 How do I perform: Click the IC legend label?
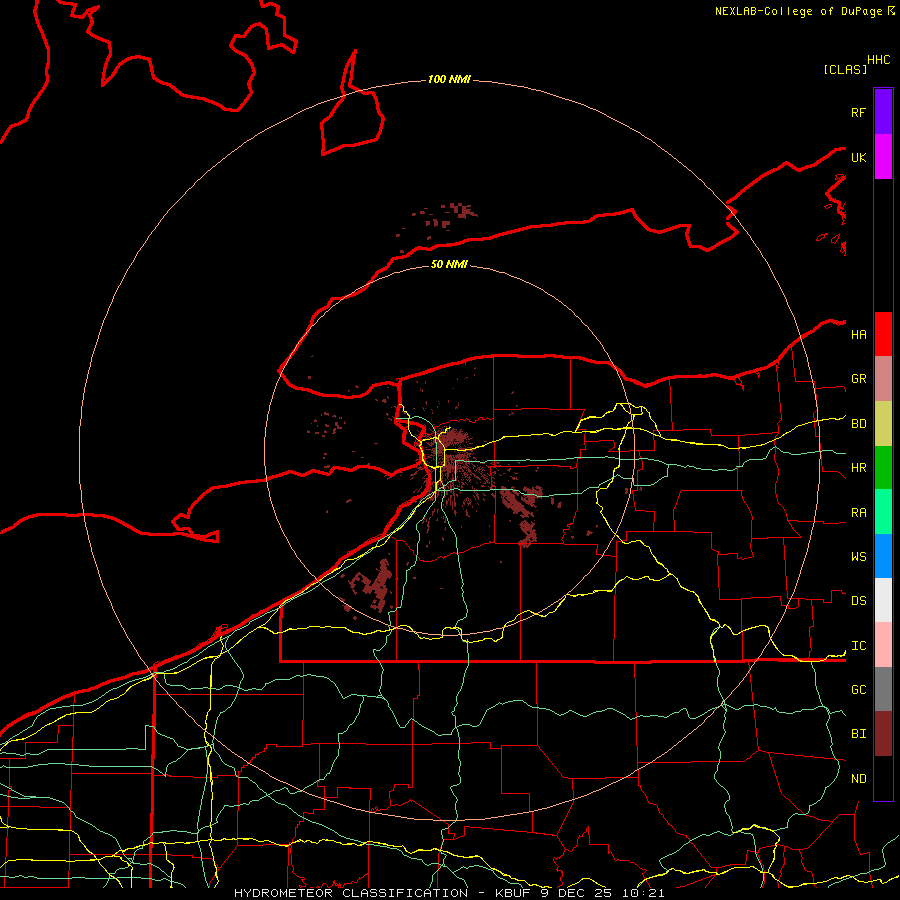pyautogui.click(x=858, y=646)
